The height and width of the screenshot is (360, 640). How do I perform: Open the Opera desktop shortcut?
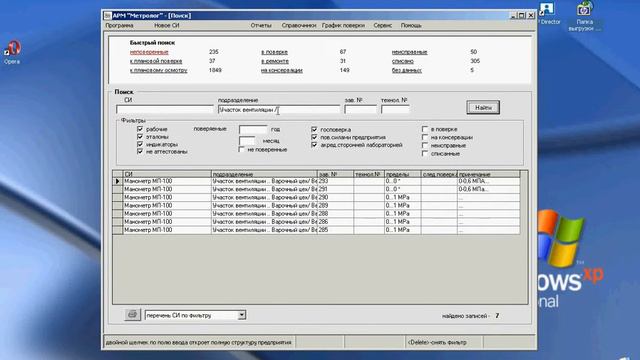[12, 52]
